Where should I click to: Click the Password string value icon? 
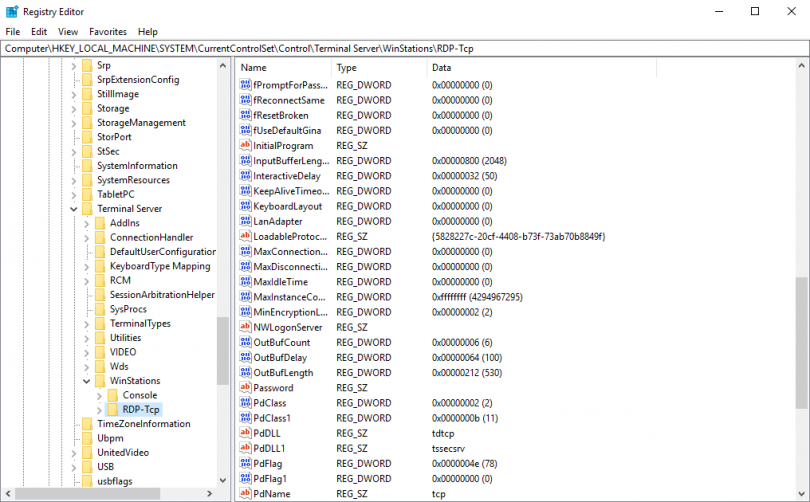245,387
